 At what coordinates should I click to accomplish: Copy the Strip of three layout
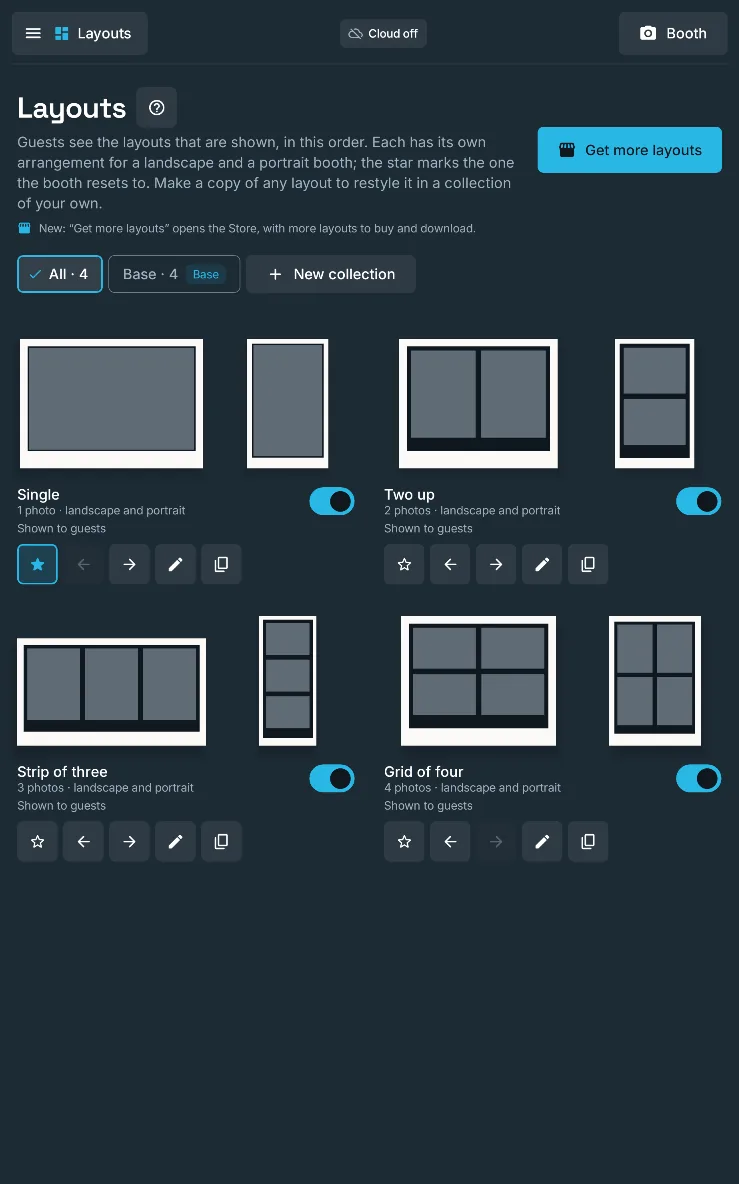[221, 841]
